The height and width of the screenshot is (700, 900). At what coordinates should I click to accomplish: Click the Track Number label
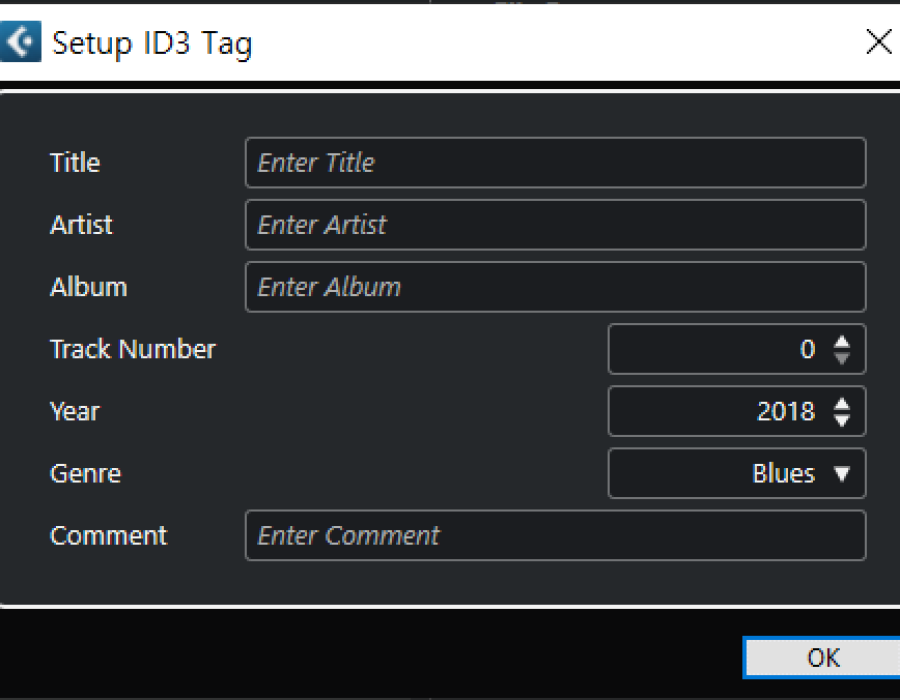(x=133, y=349)
